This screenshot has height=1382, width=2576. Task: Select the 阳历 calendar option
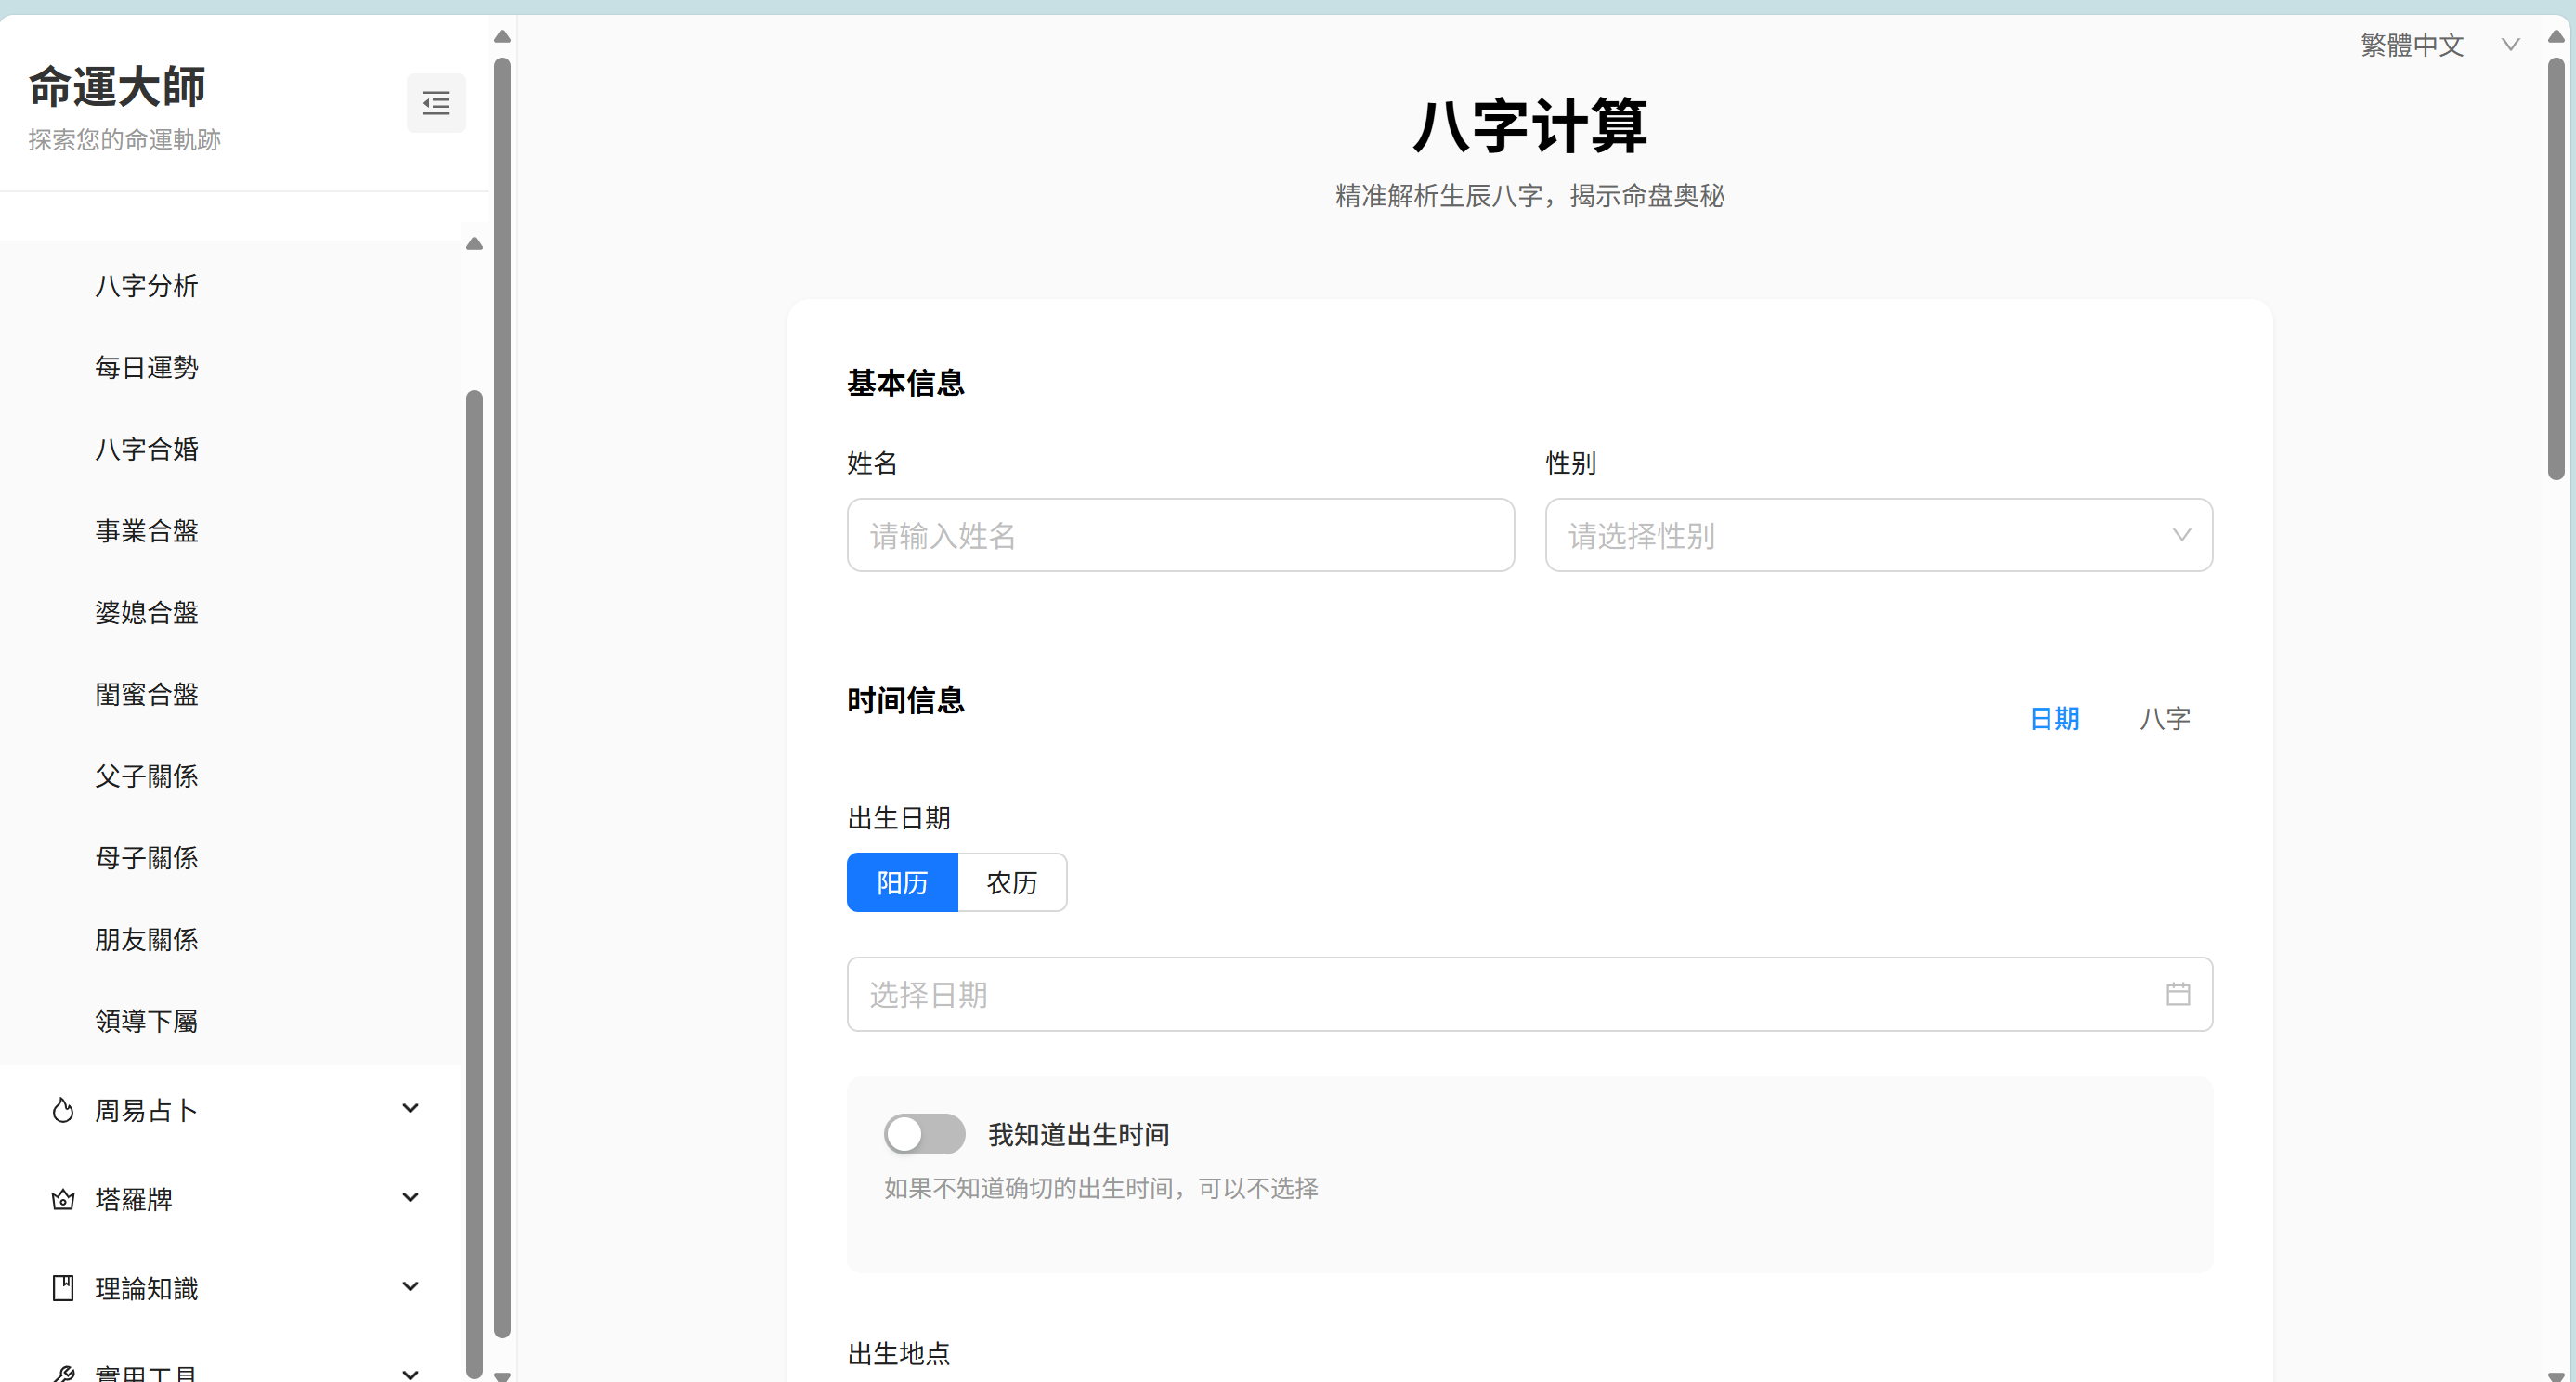(x=902, y=882)
